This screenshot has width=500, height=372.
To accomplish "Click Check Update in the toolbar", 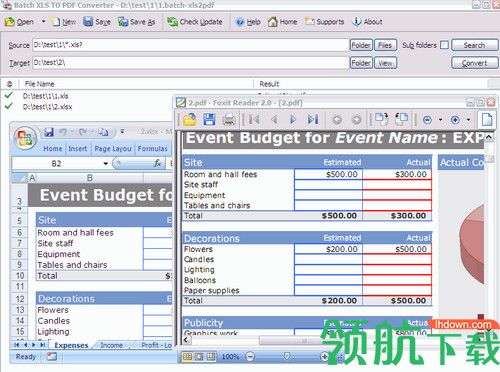I will (x=195, y=22).
